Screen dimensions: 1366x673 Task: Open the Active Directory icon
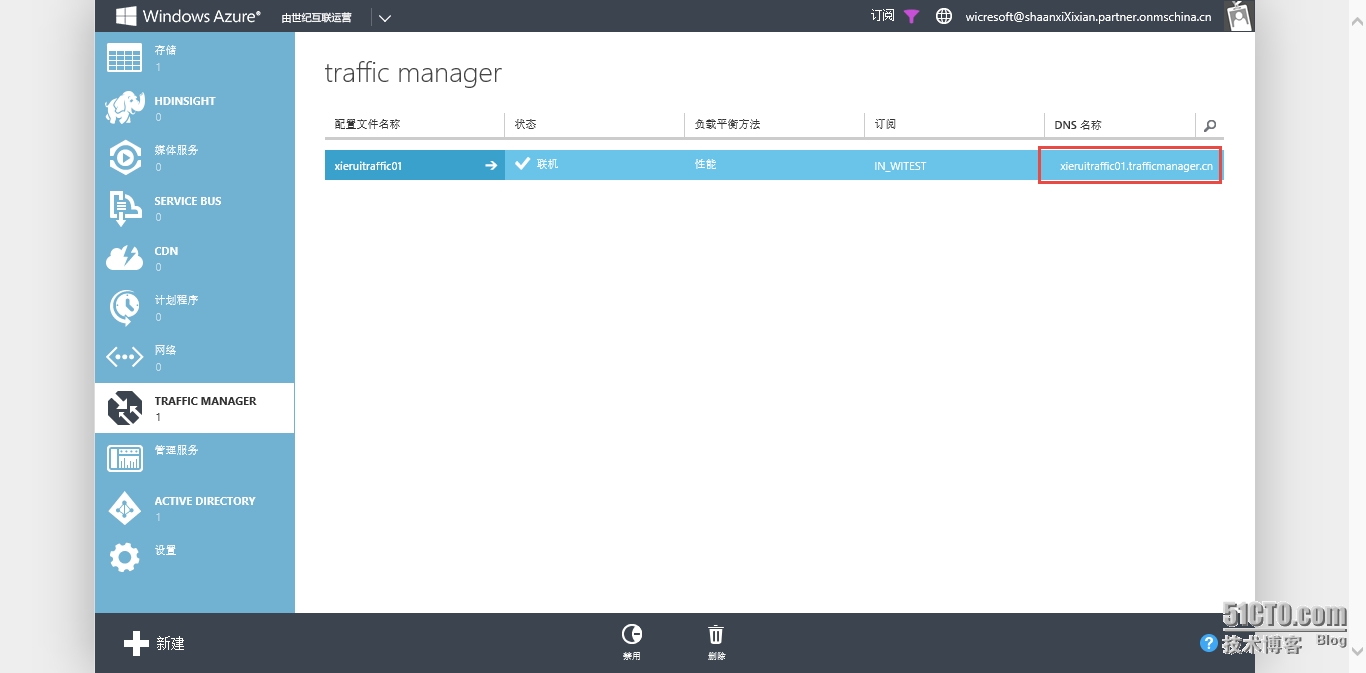tap(125, 508)
